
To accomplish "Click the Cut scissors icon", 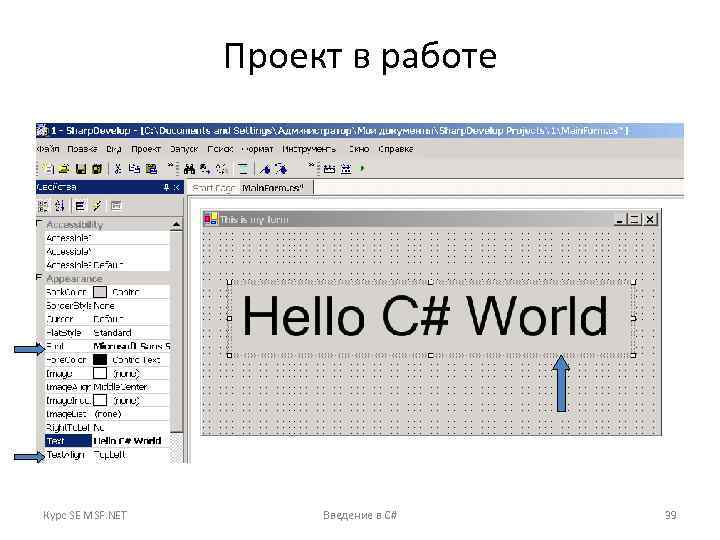I will click(x=118, y=169).
